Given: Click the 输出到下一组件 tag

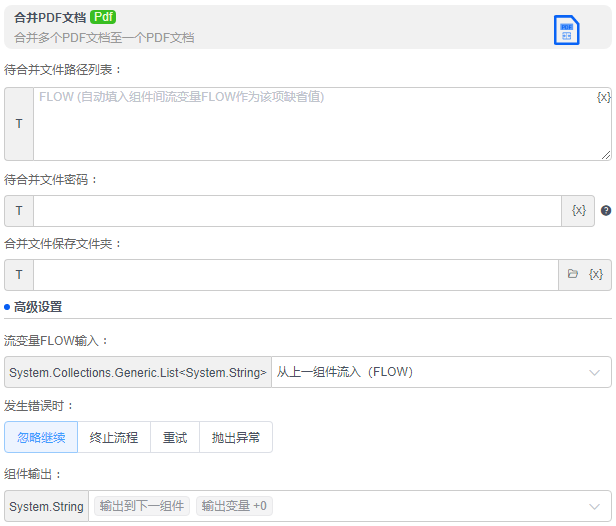Looking at the screenshot, I should pyautogui.click(x=141, y=506).
